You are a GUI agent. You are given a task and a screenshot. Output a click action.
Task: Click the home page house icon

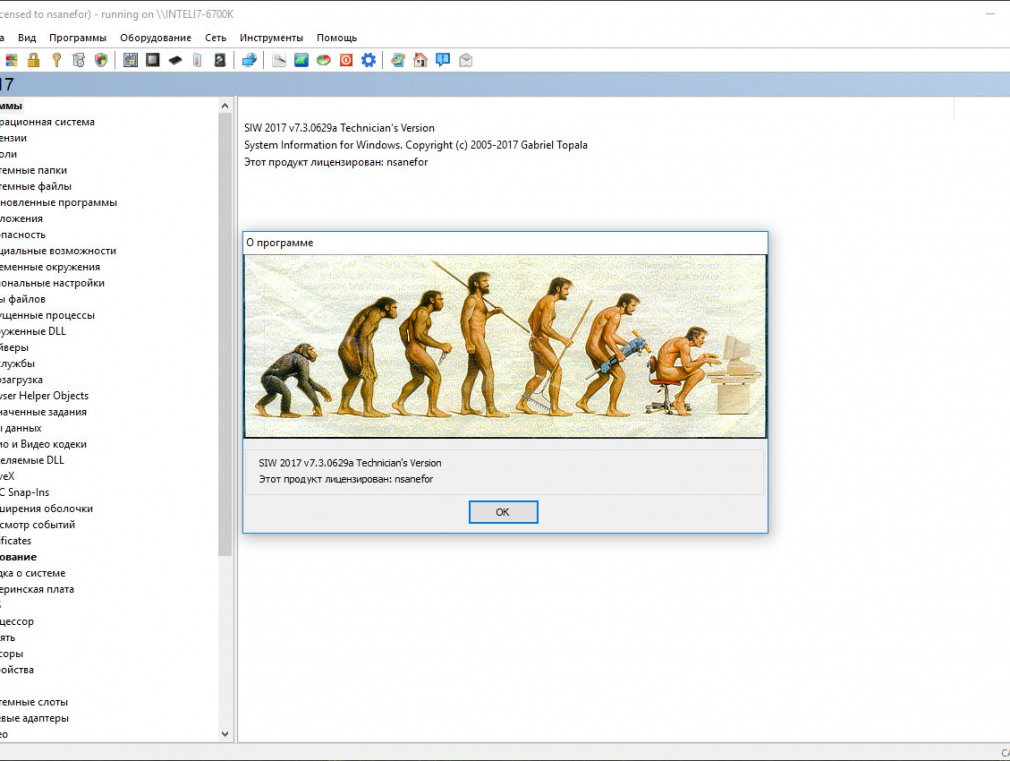421,61
